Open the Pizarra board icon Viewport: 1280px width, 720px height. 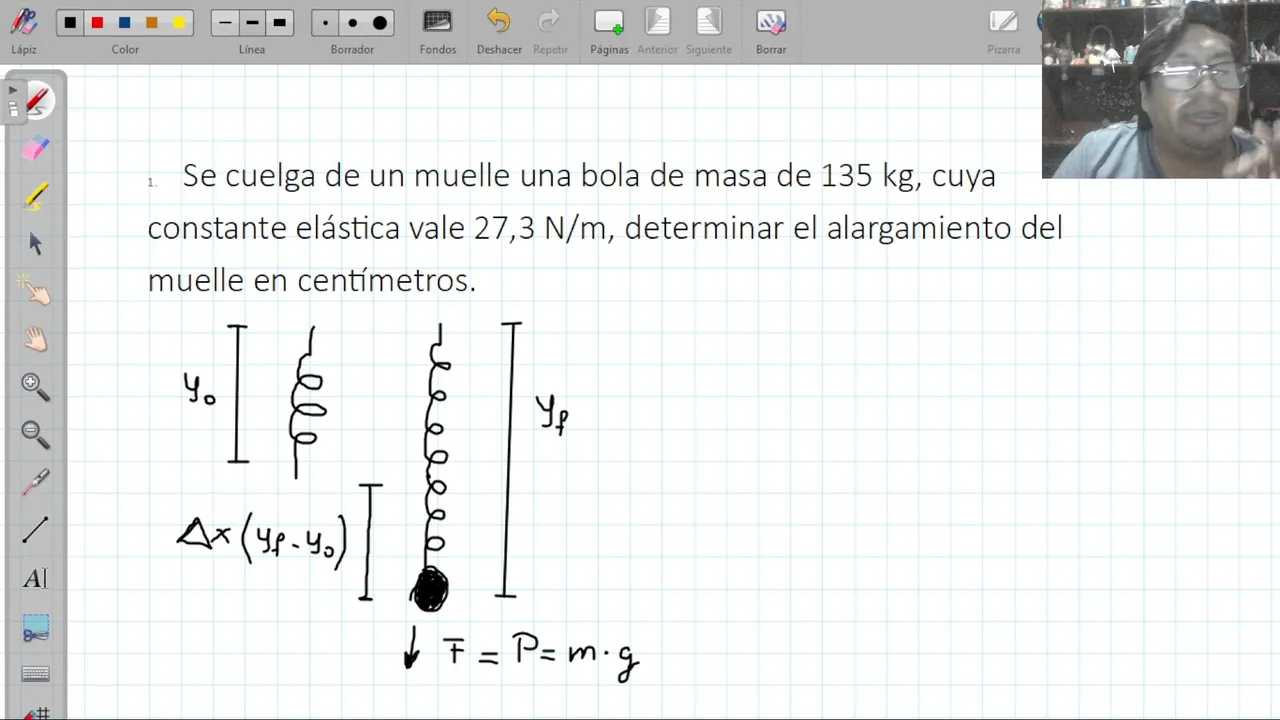(x=1004, y=31)
